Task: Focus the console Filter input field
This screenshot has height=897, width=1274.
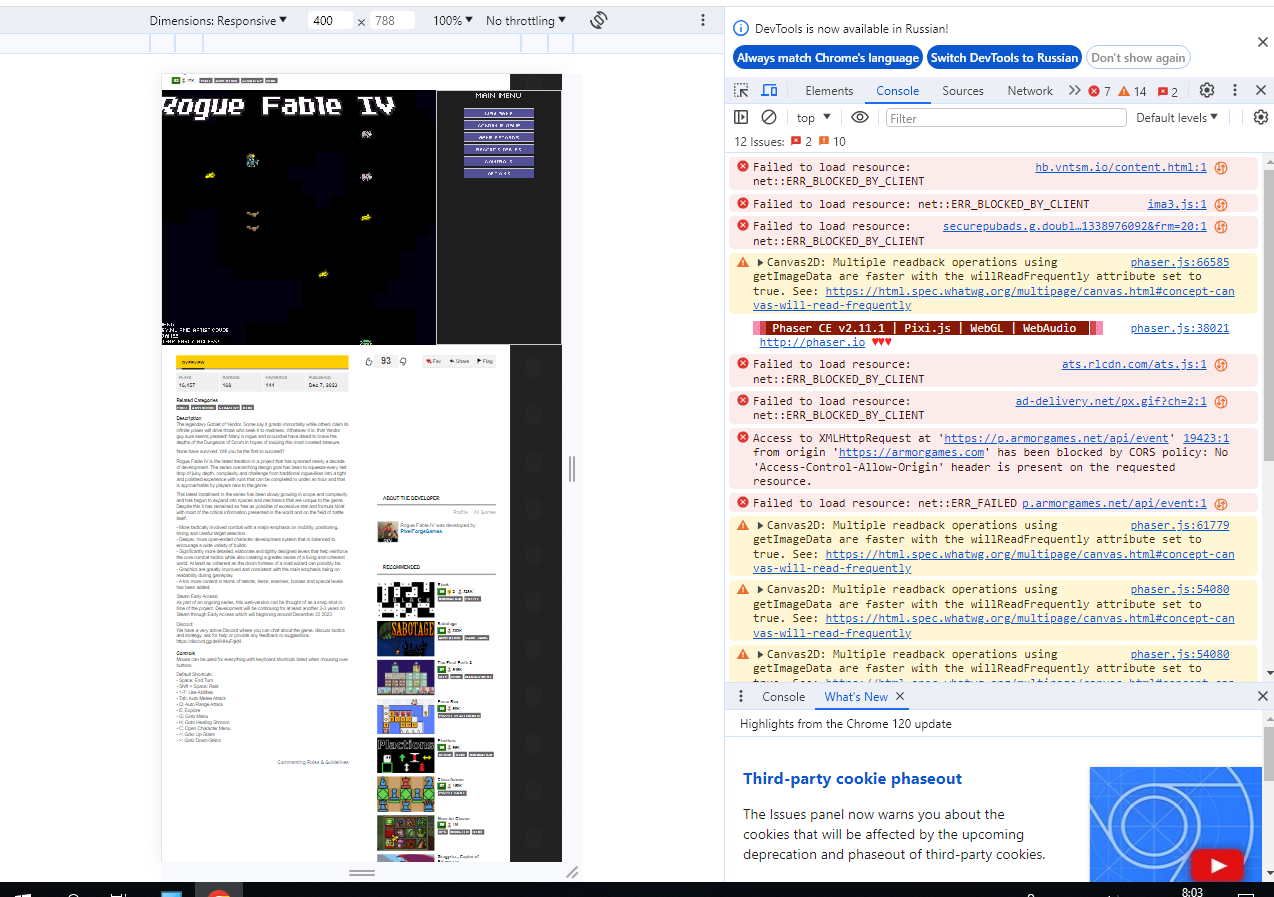Action: click(1006, 118)
